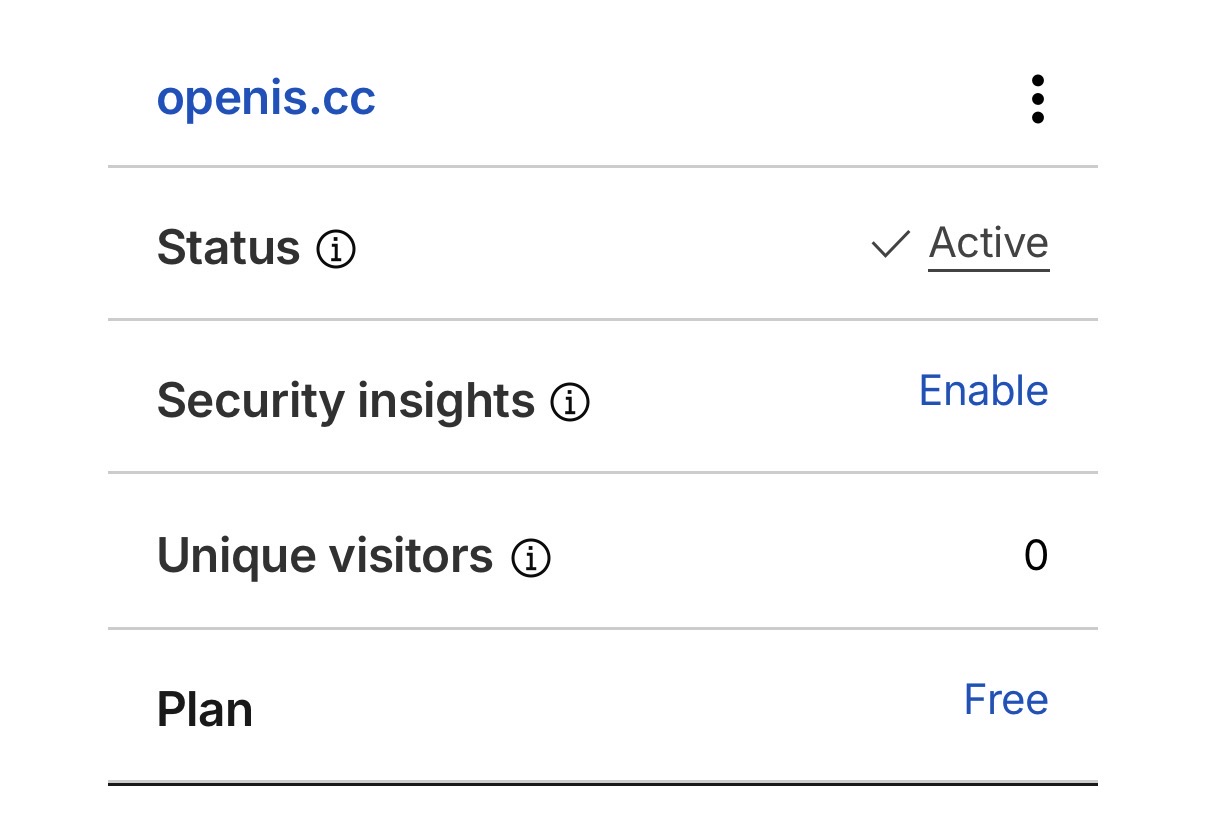The width and height of the screenshot is (1206, 815).
Task: Click the Unique visitors info icon
Action: tap(531, 558)
